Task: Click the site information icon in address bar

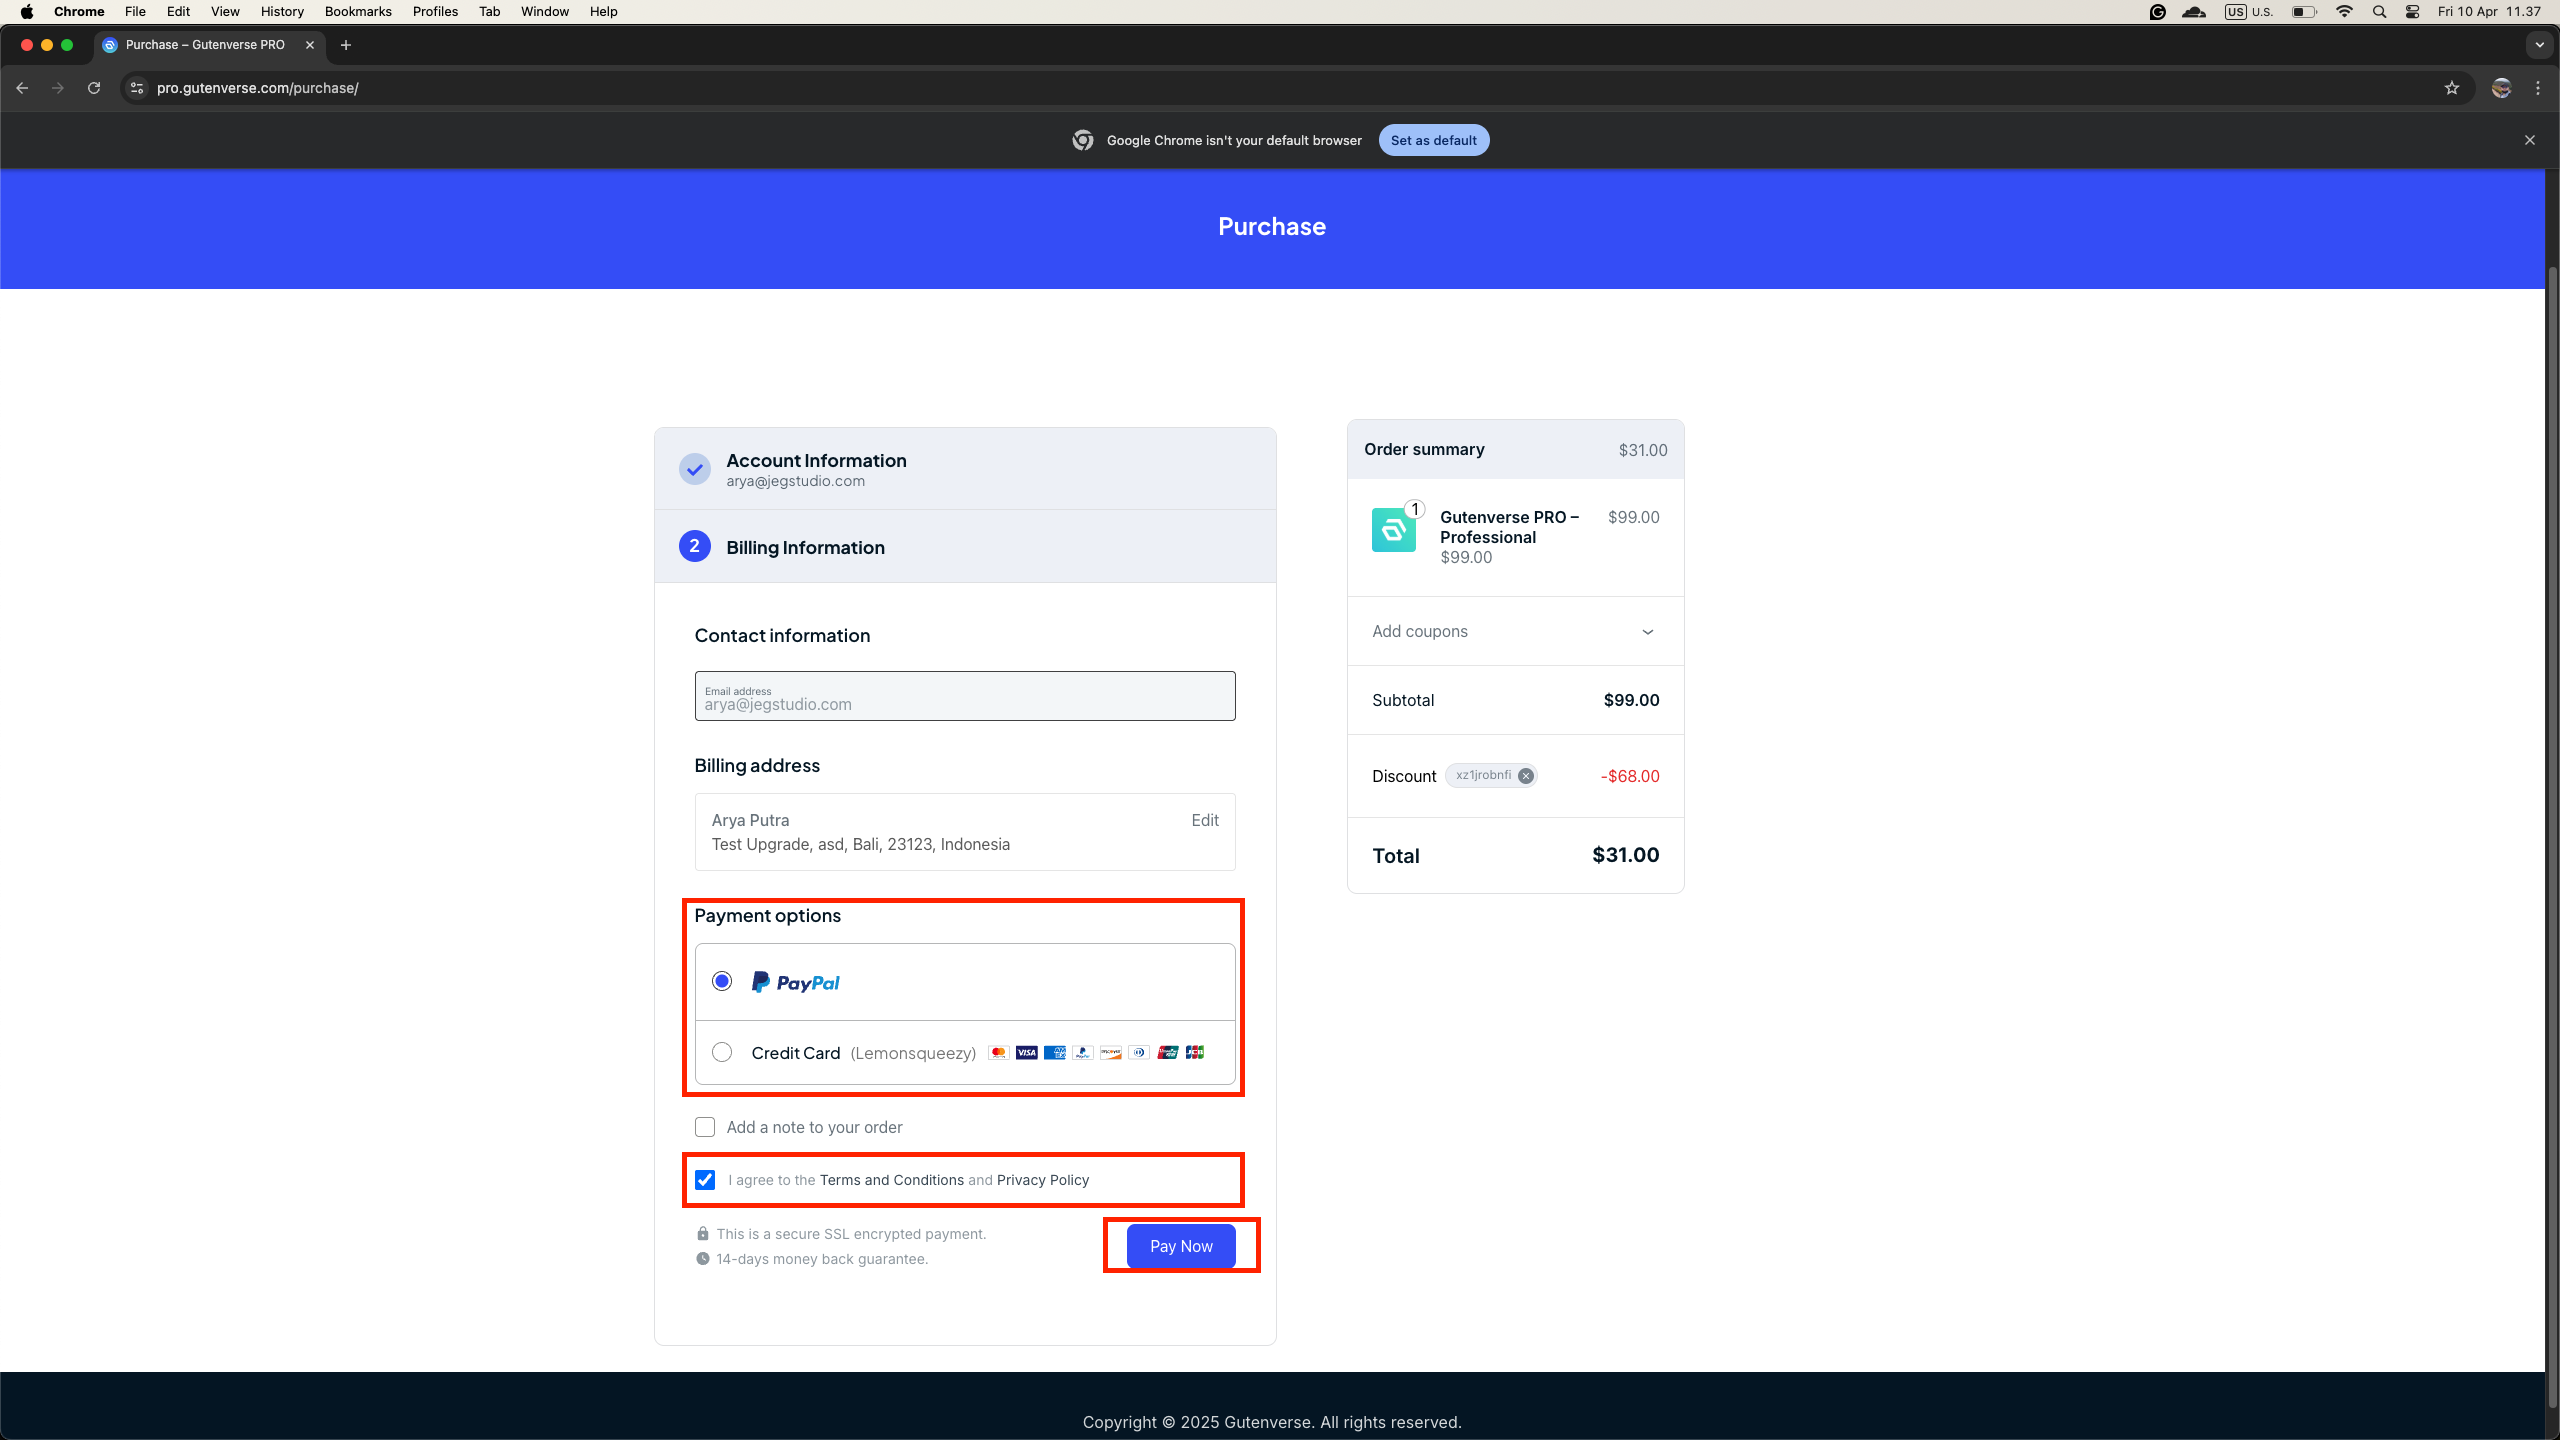Action: [x=137, y=88]
